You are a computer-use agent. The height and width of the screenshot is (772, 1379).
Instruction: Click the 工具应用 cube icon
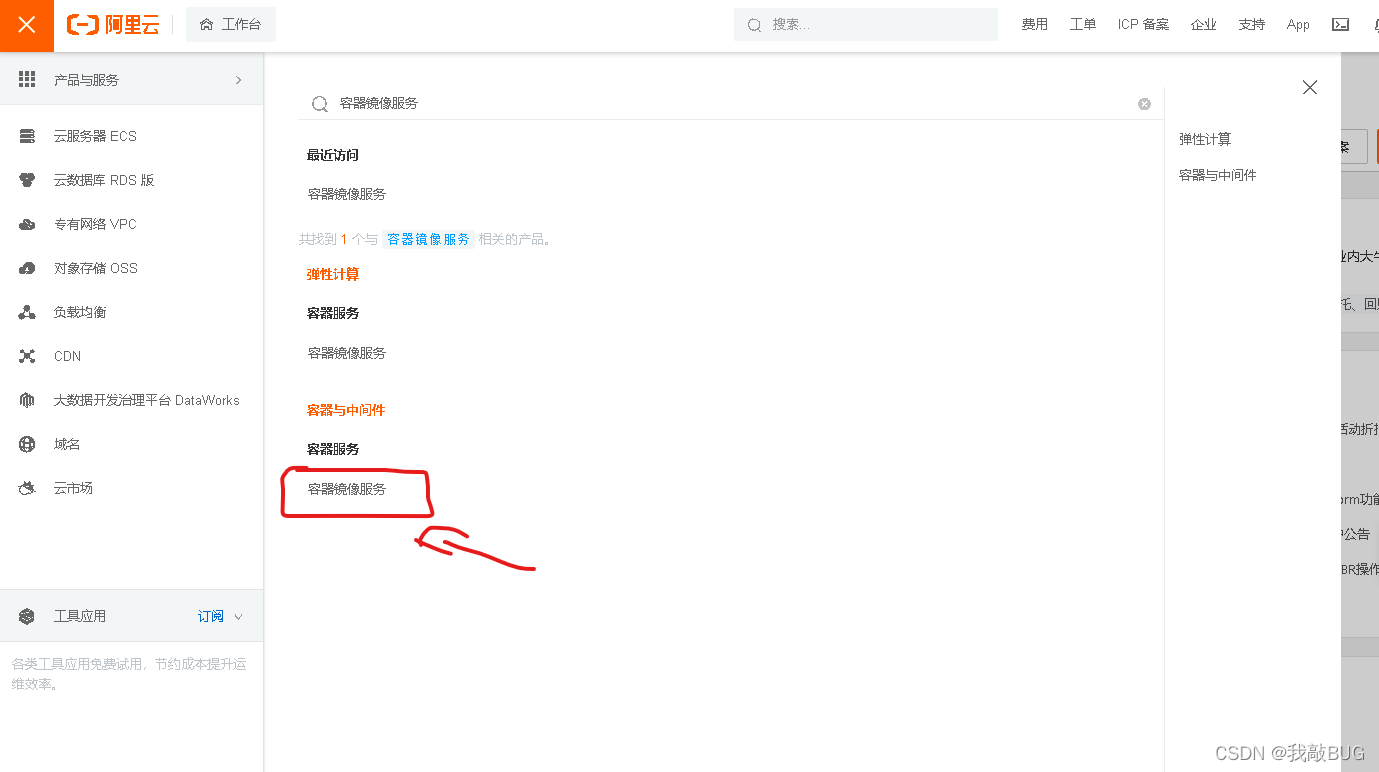click(x=27, y=616)
